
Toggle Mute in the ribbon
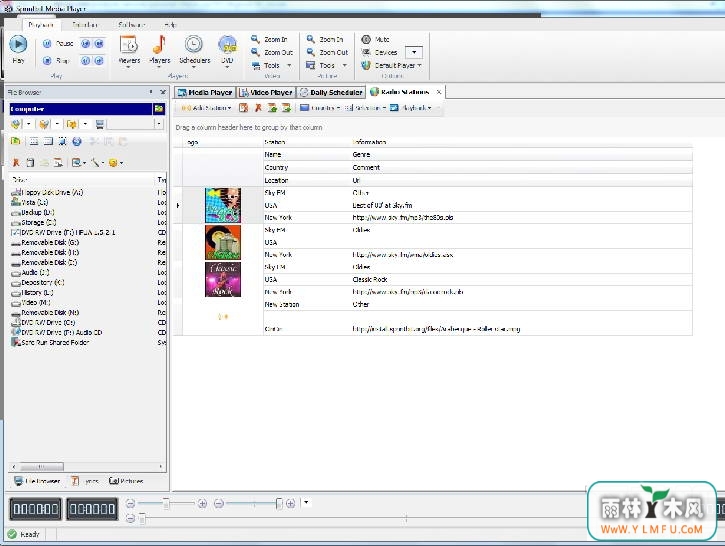pyautogui.click(x=375, y=39)
